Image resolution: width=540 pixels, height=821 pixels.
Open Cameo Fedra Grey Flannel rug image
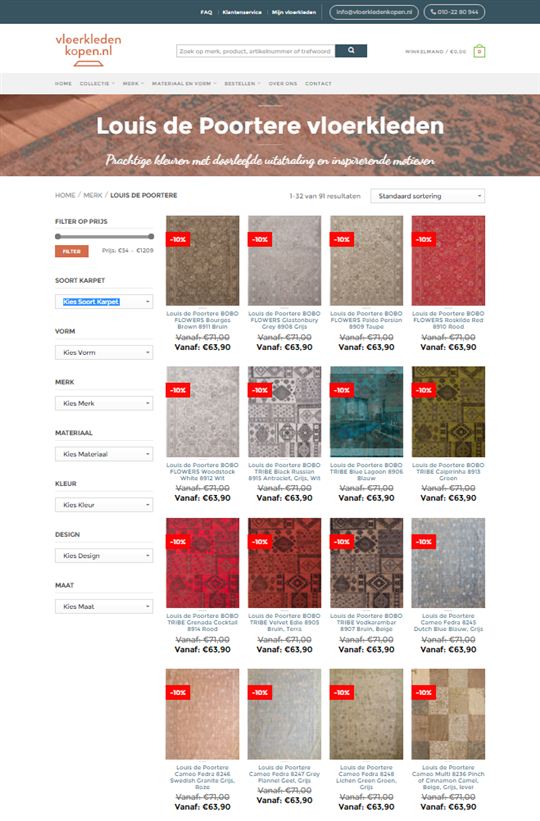pos(284,714)
